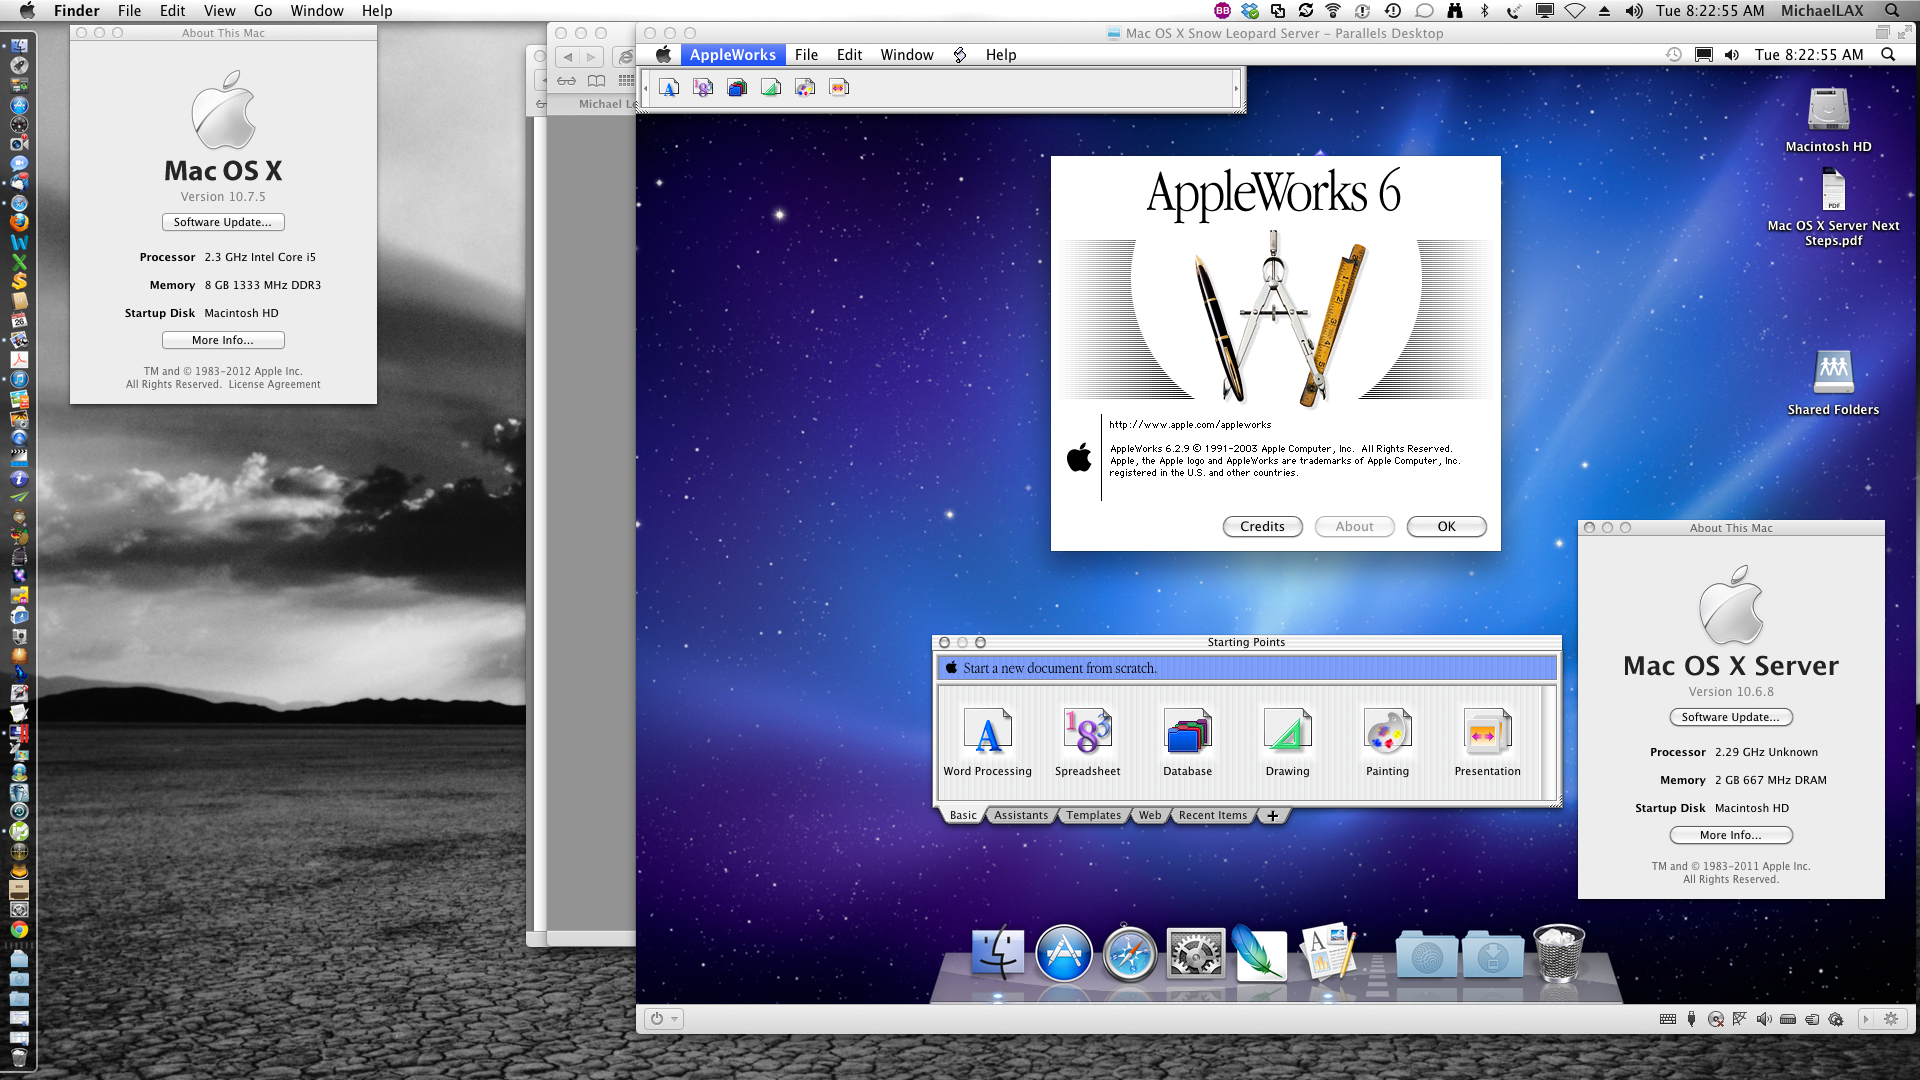Expand the Recent Items tab in Starting Points
The width and height of the screenshot is (1920, 1080).
click(1212, 815)
